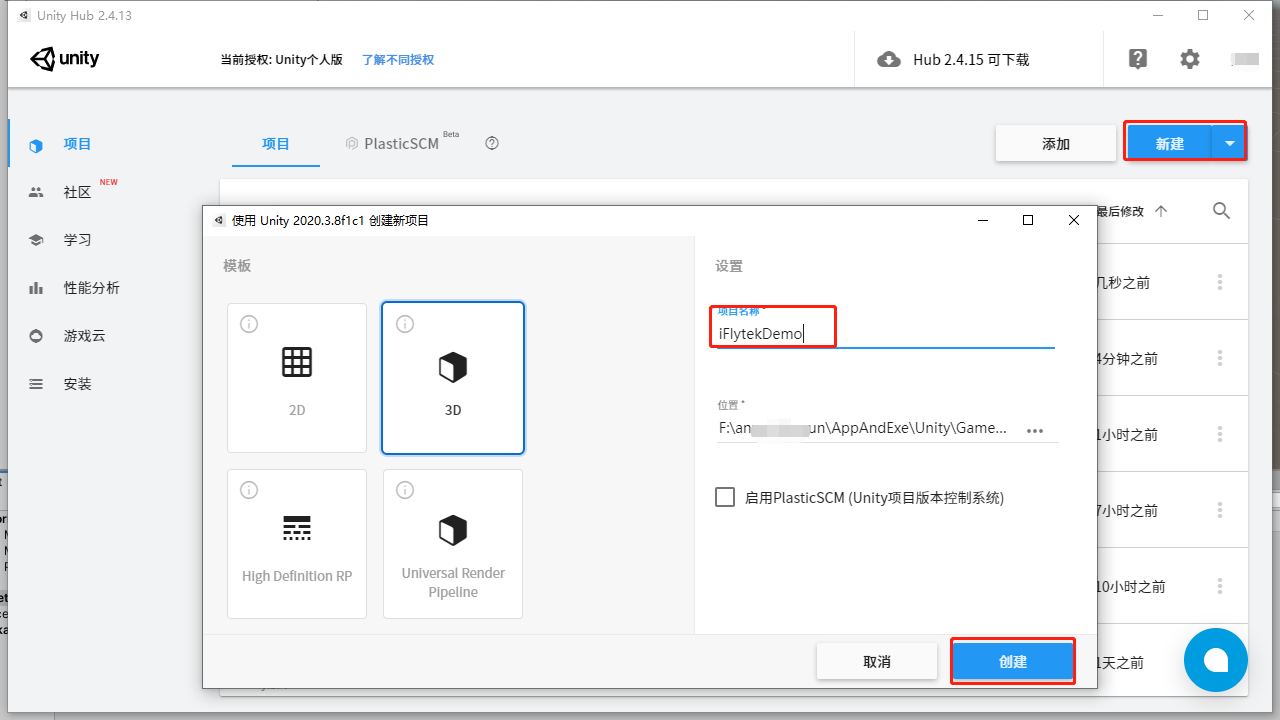Image resolution: width=1280 pixels, height=720 pixels.
Task: Switch to the PlasticSCM tab
Action: click(x=401, y=144)
